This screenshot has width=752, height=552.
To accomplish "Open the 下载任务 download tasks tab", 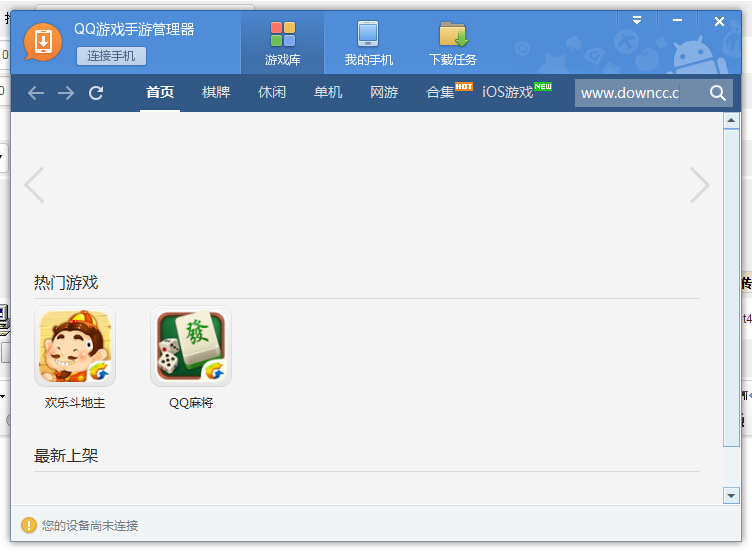I will (452, 43).
